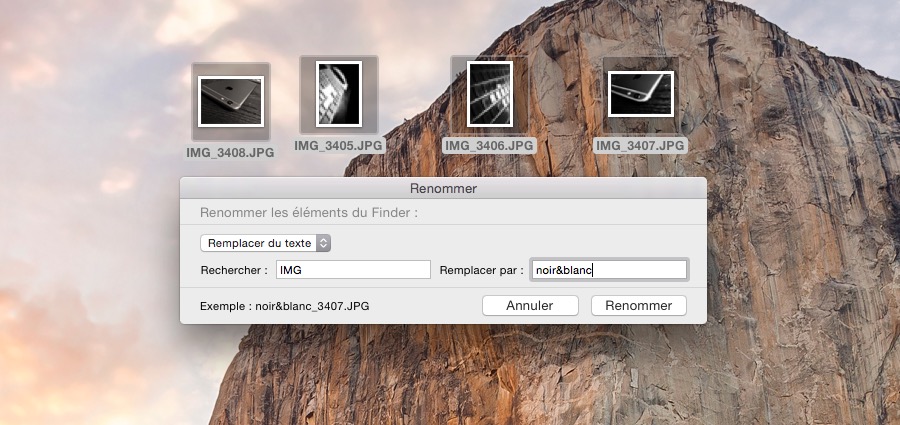Screen dimensions: 900x425
Task: Select the IMG_3405.JPG file thumbnail
Action: pyautogui.click(x=339, y=94)
